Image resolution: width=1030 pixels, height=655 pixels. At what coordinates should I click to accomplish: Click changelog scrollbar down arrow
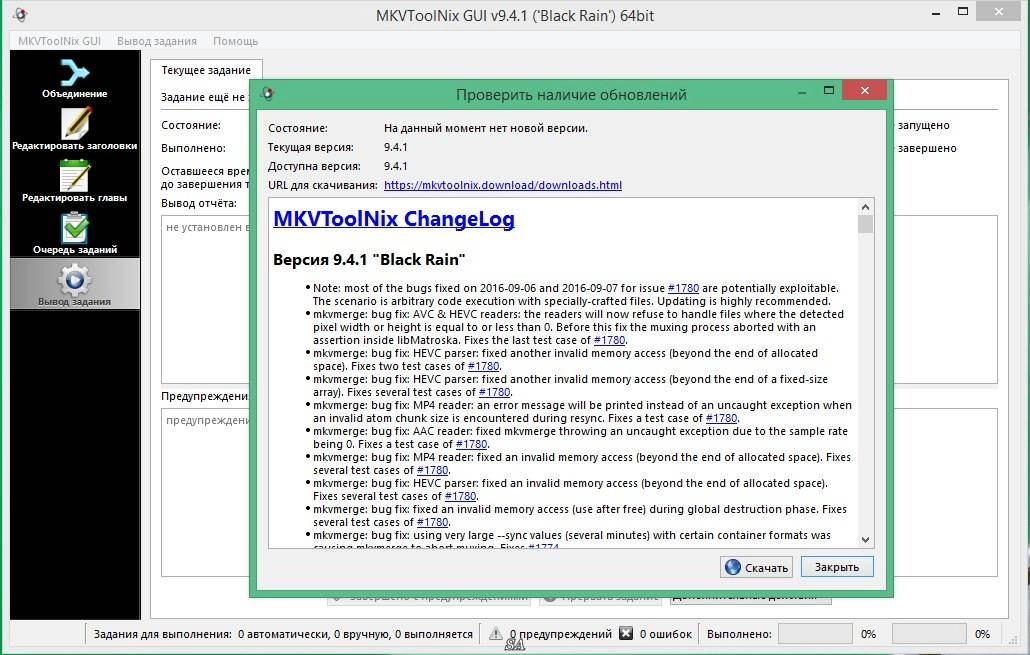865,539
